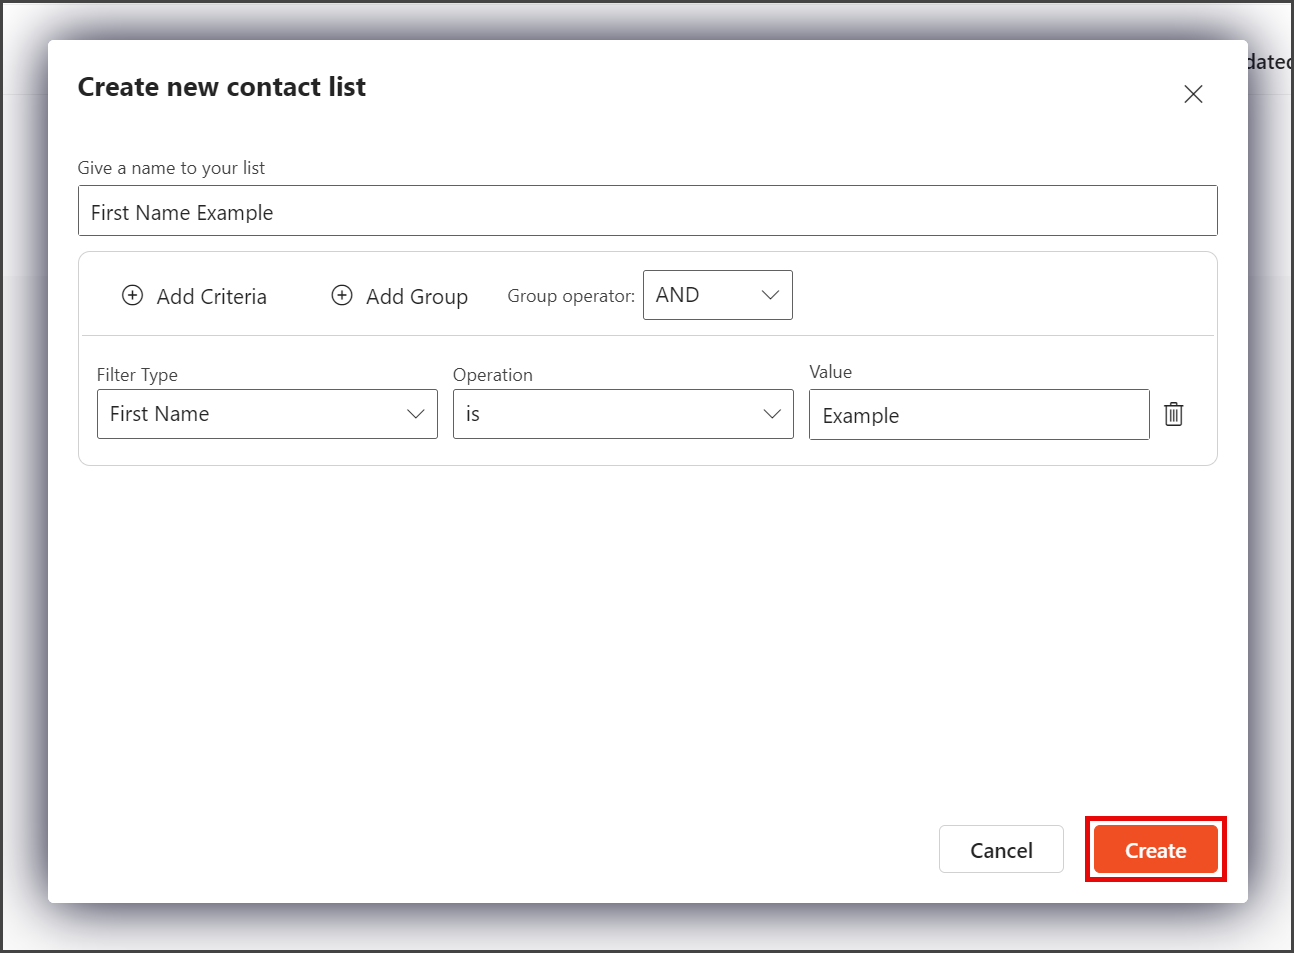Click the dialog title Create new contact list

222,87
